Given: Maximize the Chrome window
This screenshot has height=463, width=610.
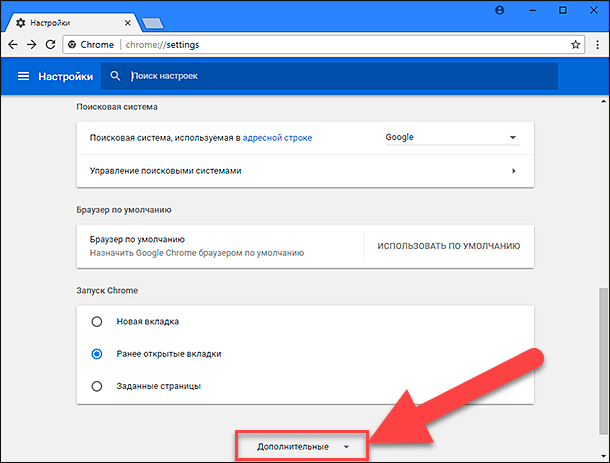Looking at the screenshot, I should [563, 11].
